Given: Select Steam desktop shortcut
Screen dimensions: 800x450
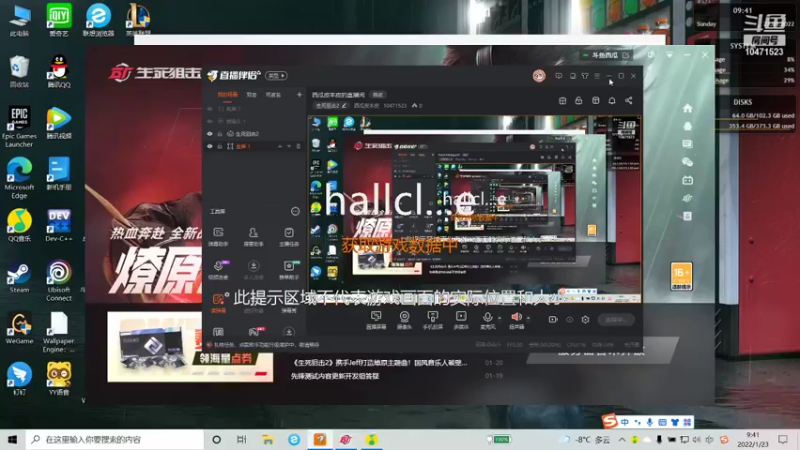Looking at the screenshot, I should [x=19, y=278].
